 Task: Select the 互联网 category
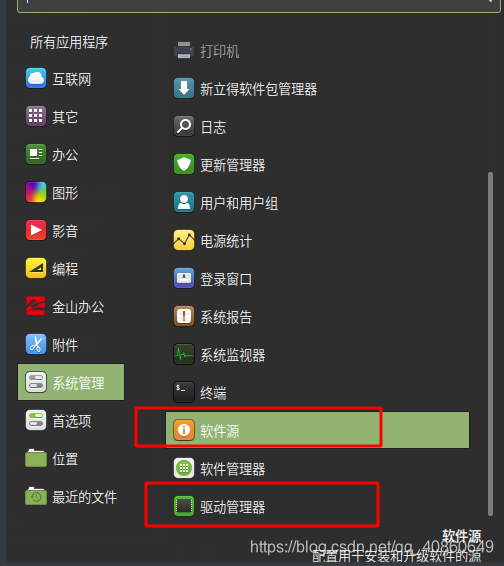(71, 78)
